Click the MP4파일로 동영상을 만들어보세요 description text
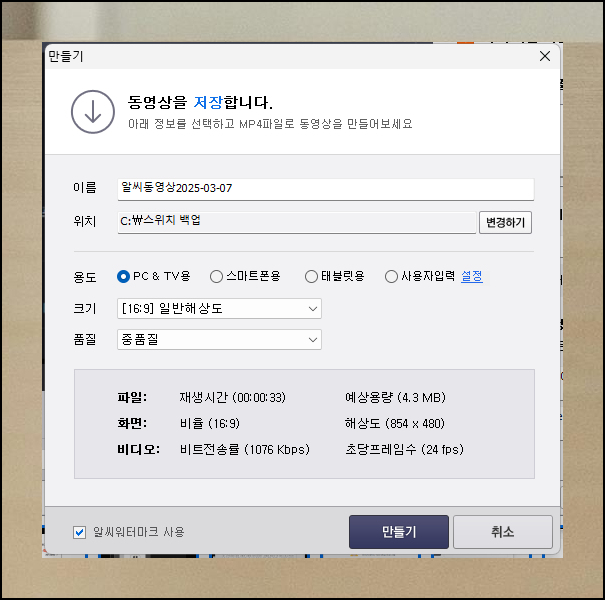605x600 pixels. (x=326, y=124)
